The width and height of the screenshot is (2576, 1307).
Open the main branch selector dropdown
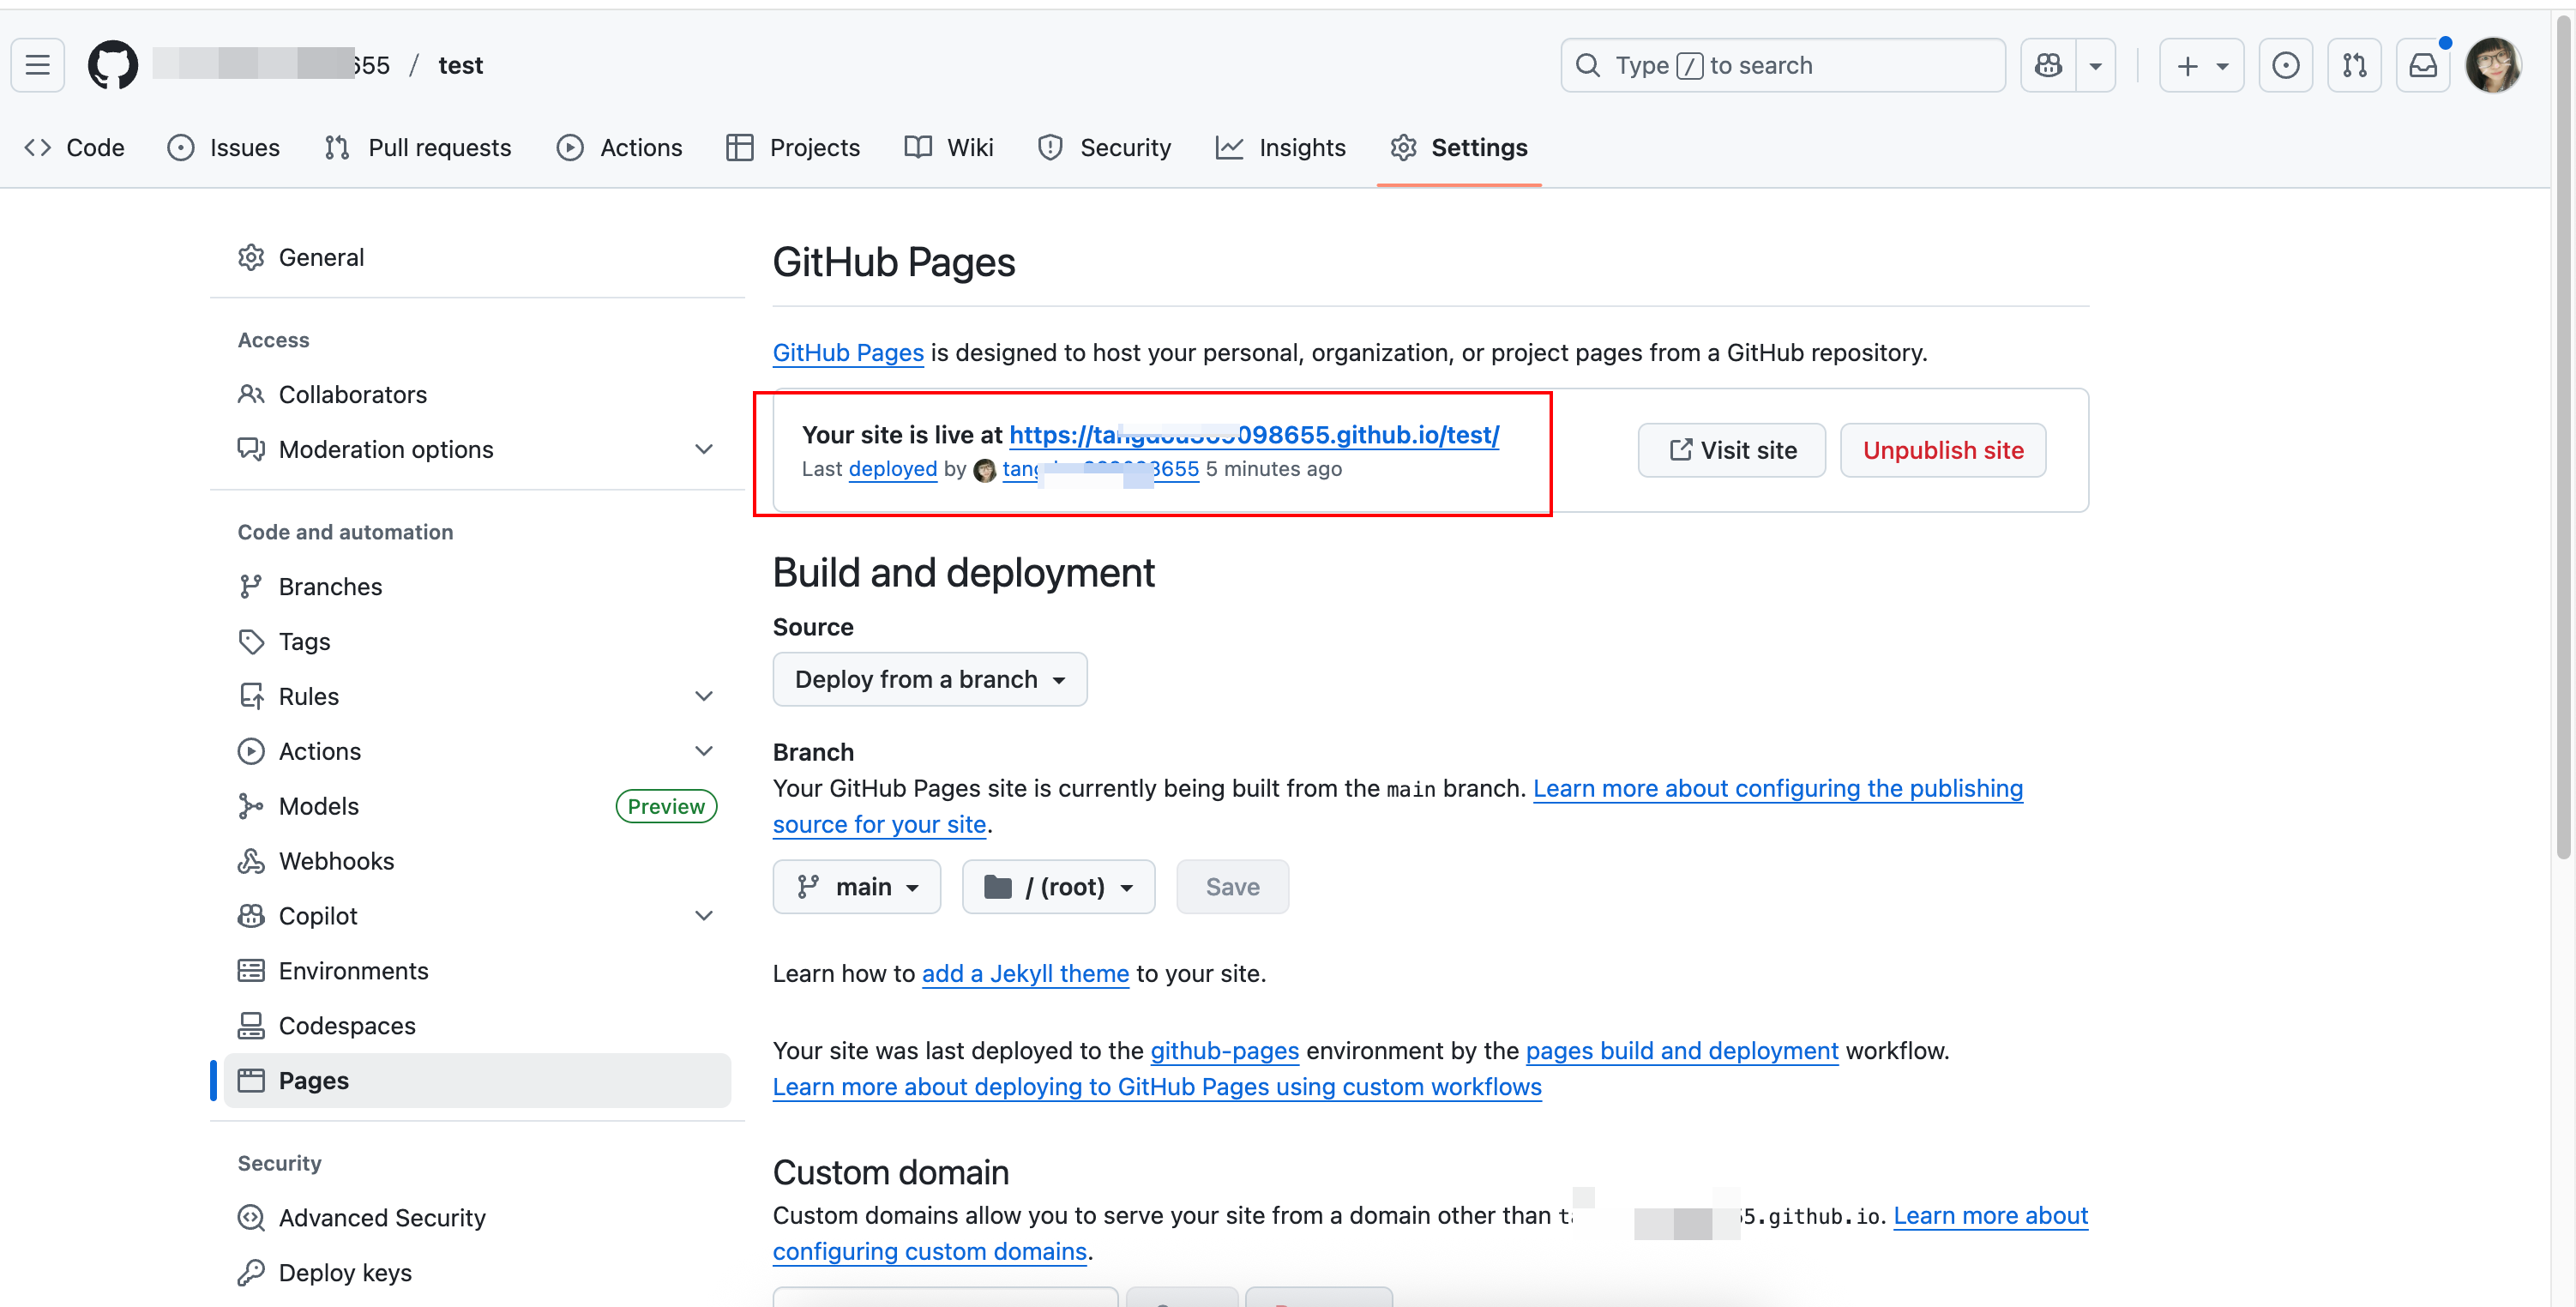[x=856, y=886]
